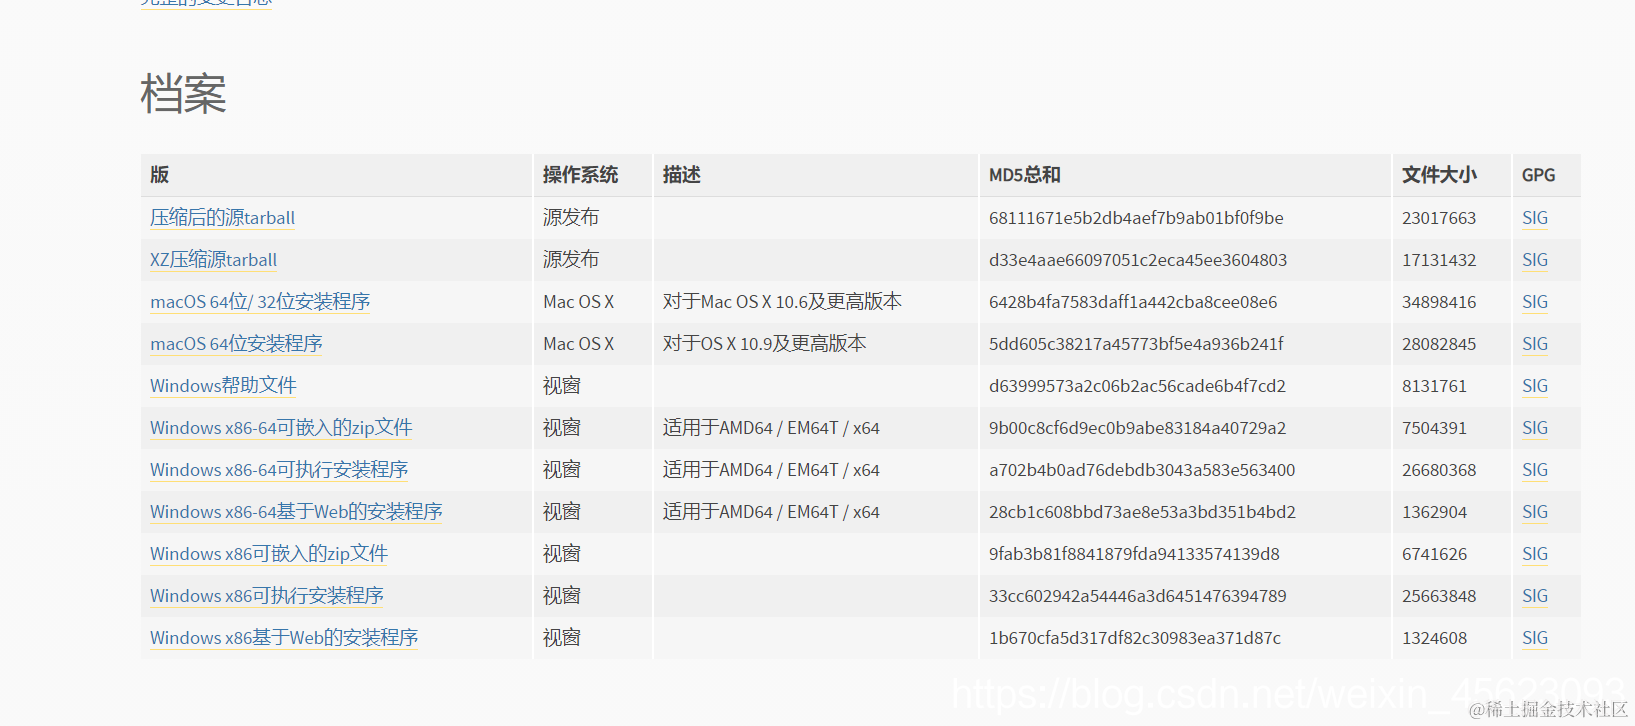Select MD5 value 1b670cfa5d317df82c30983ea371d87c
This screenshot has height=726, width=1635.
[1135, 638]
